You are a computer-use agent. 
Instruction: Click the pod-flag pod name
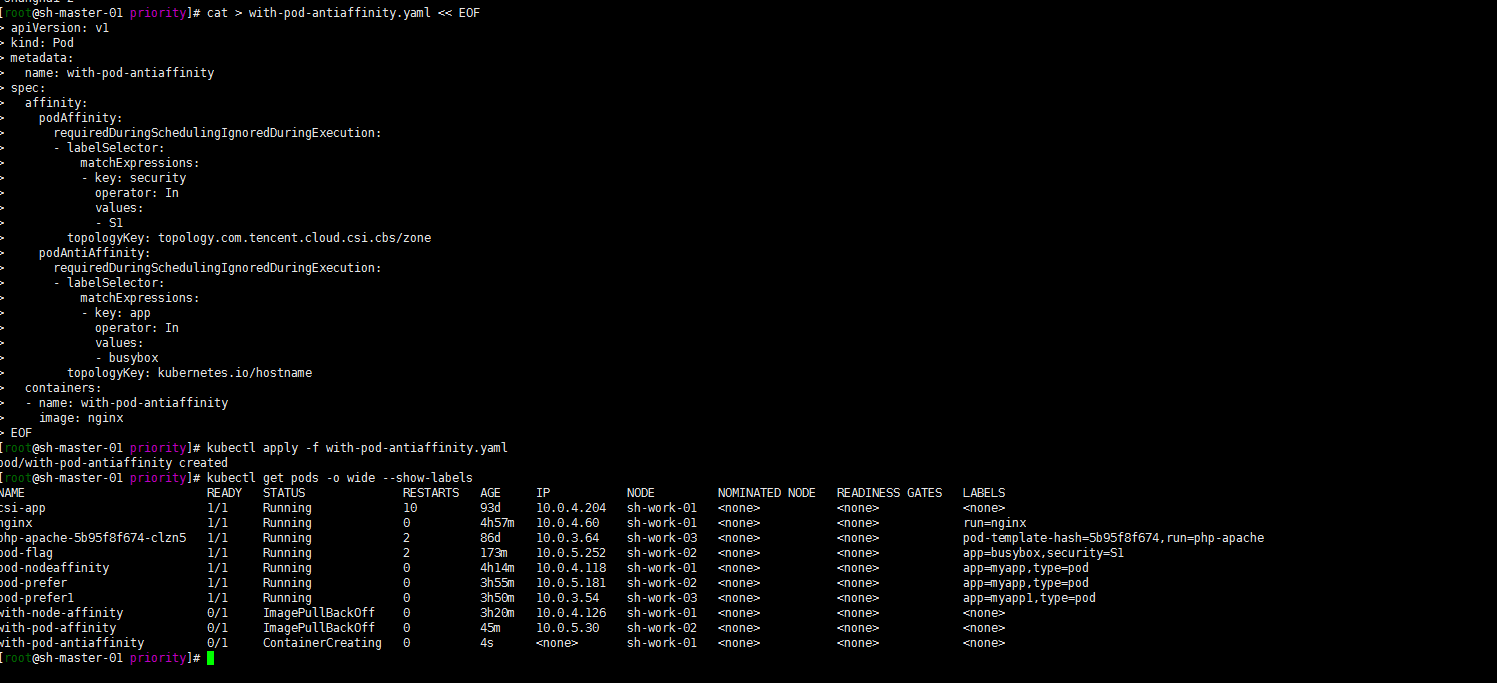[x=27, y=553]
